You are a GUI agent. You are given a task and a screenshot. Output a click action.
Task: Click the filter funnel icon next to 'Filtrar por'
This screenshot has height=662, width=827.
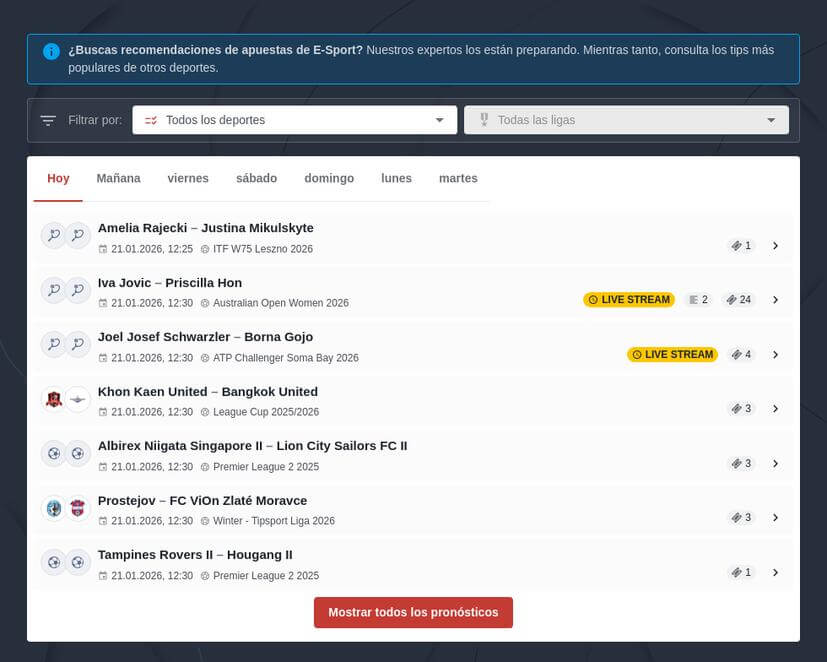(x=48, y=119)
